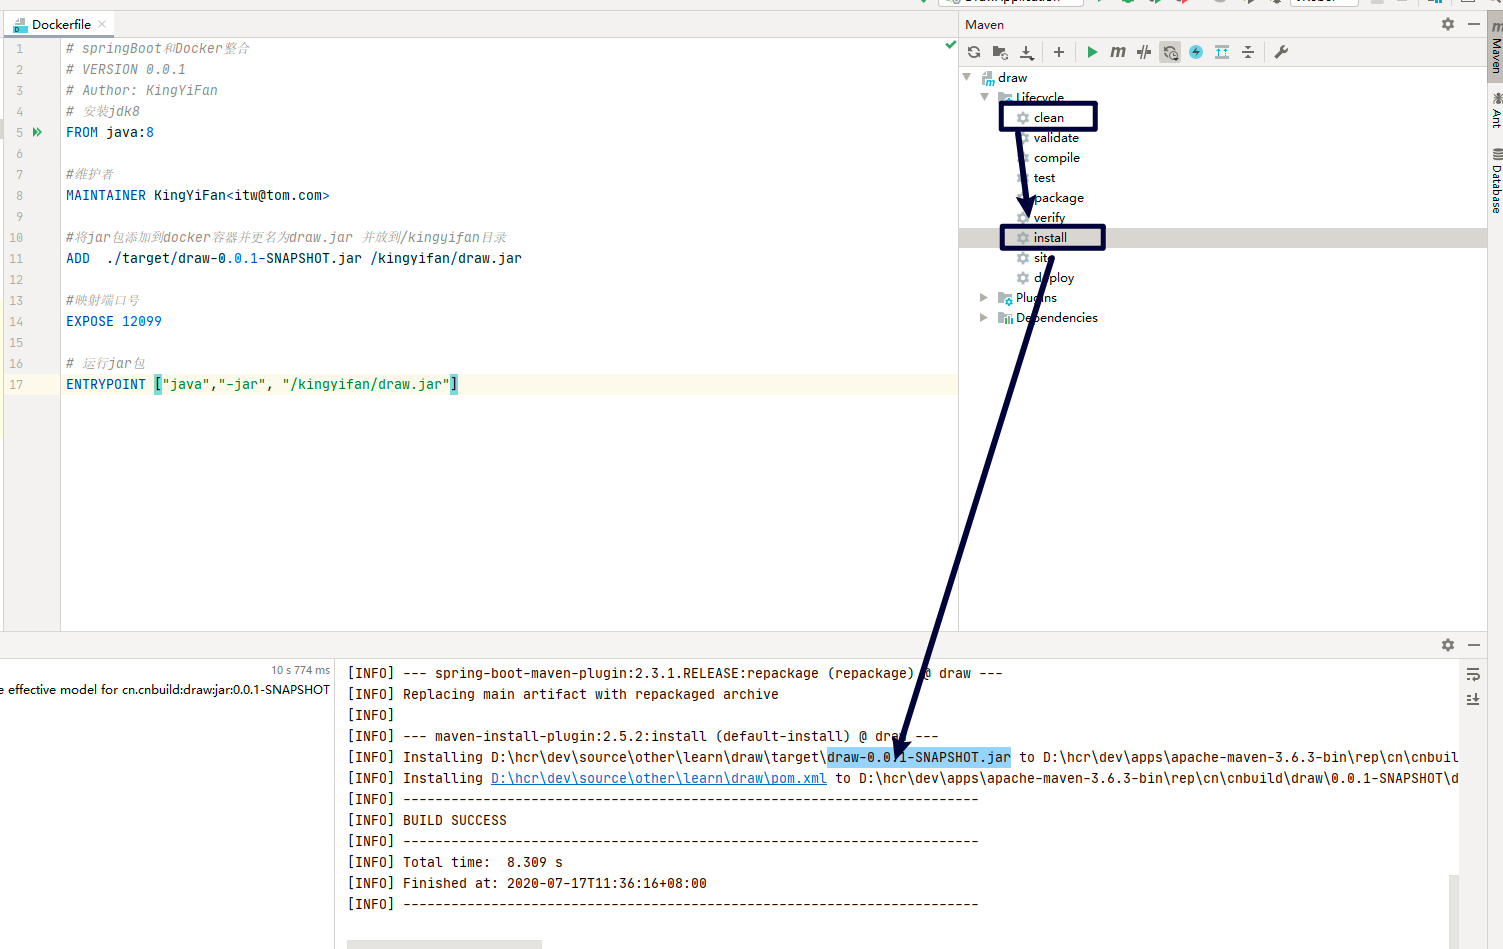Run Maven build green play icon
This screenshot has height=949, width=1503.
(x=1092, y=52)
